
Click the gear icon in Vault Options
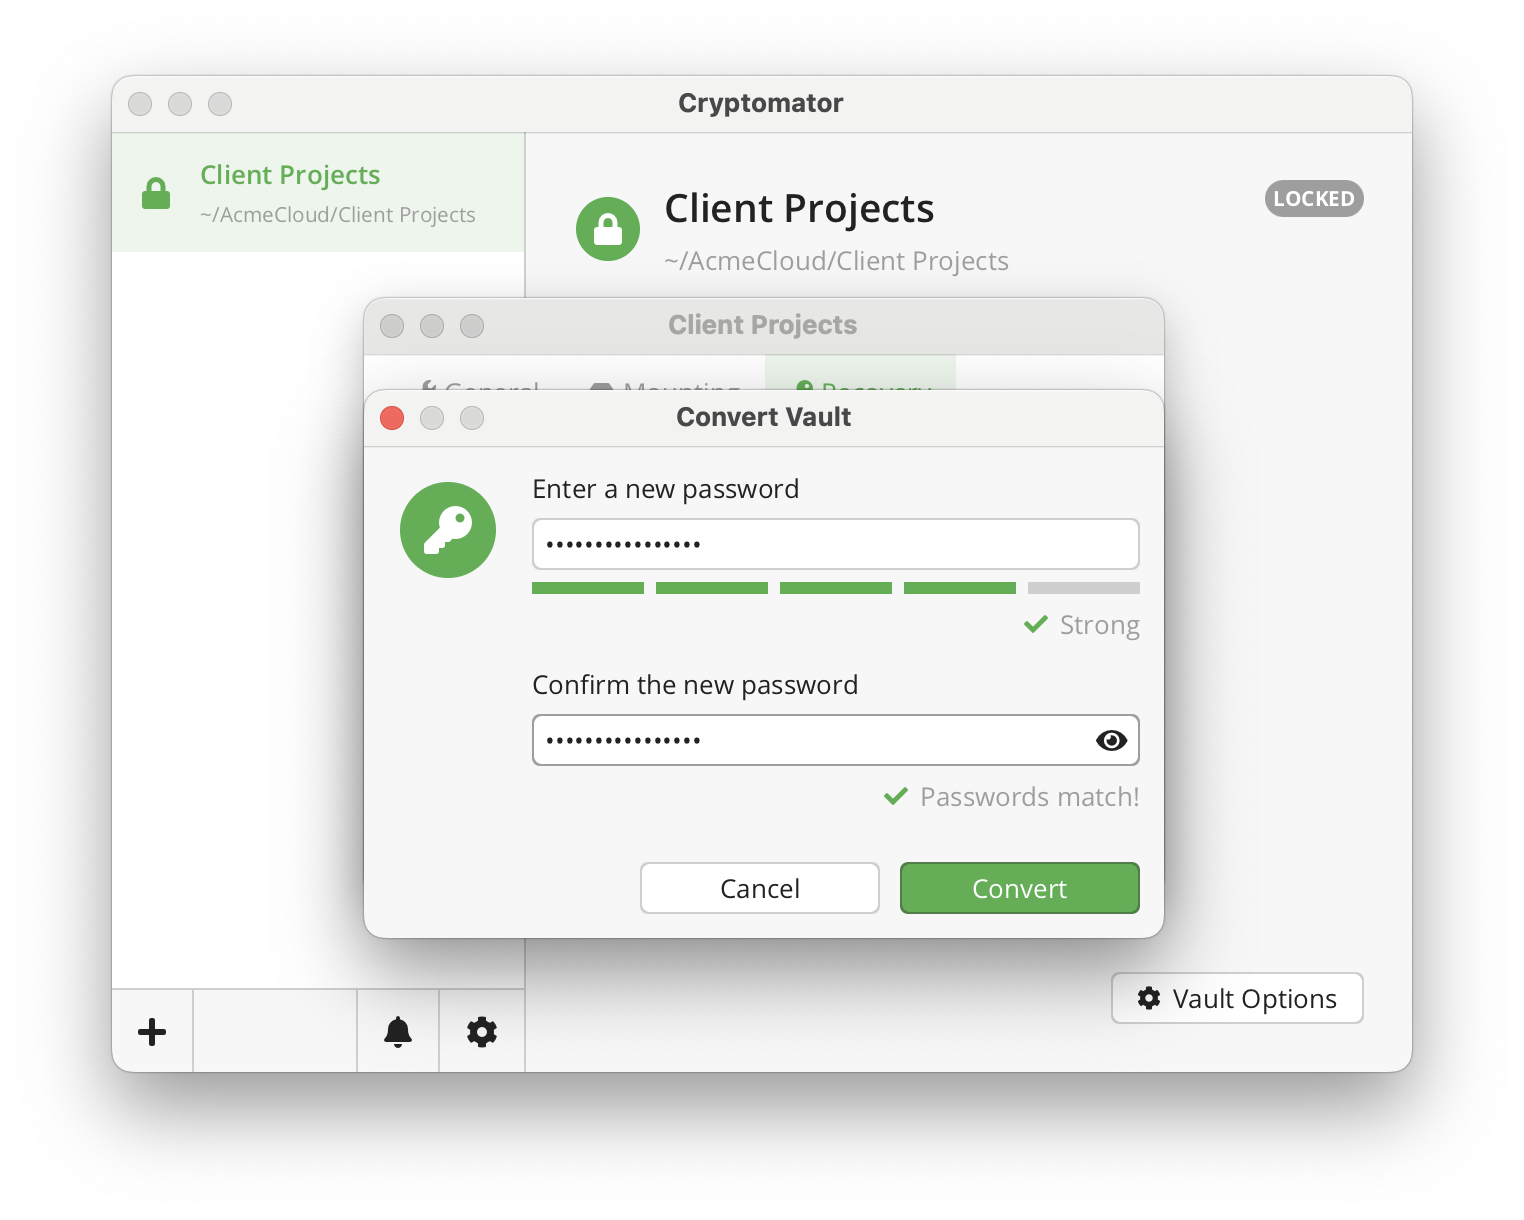pyautogui.click(x=1149, y=998)
